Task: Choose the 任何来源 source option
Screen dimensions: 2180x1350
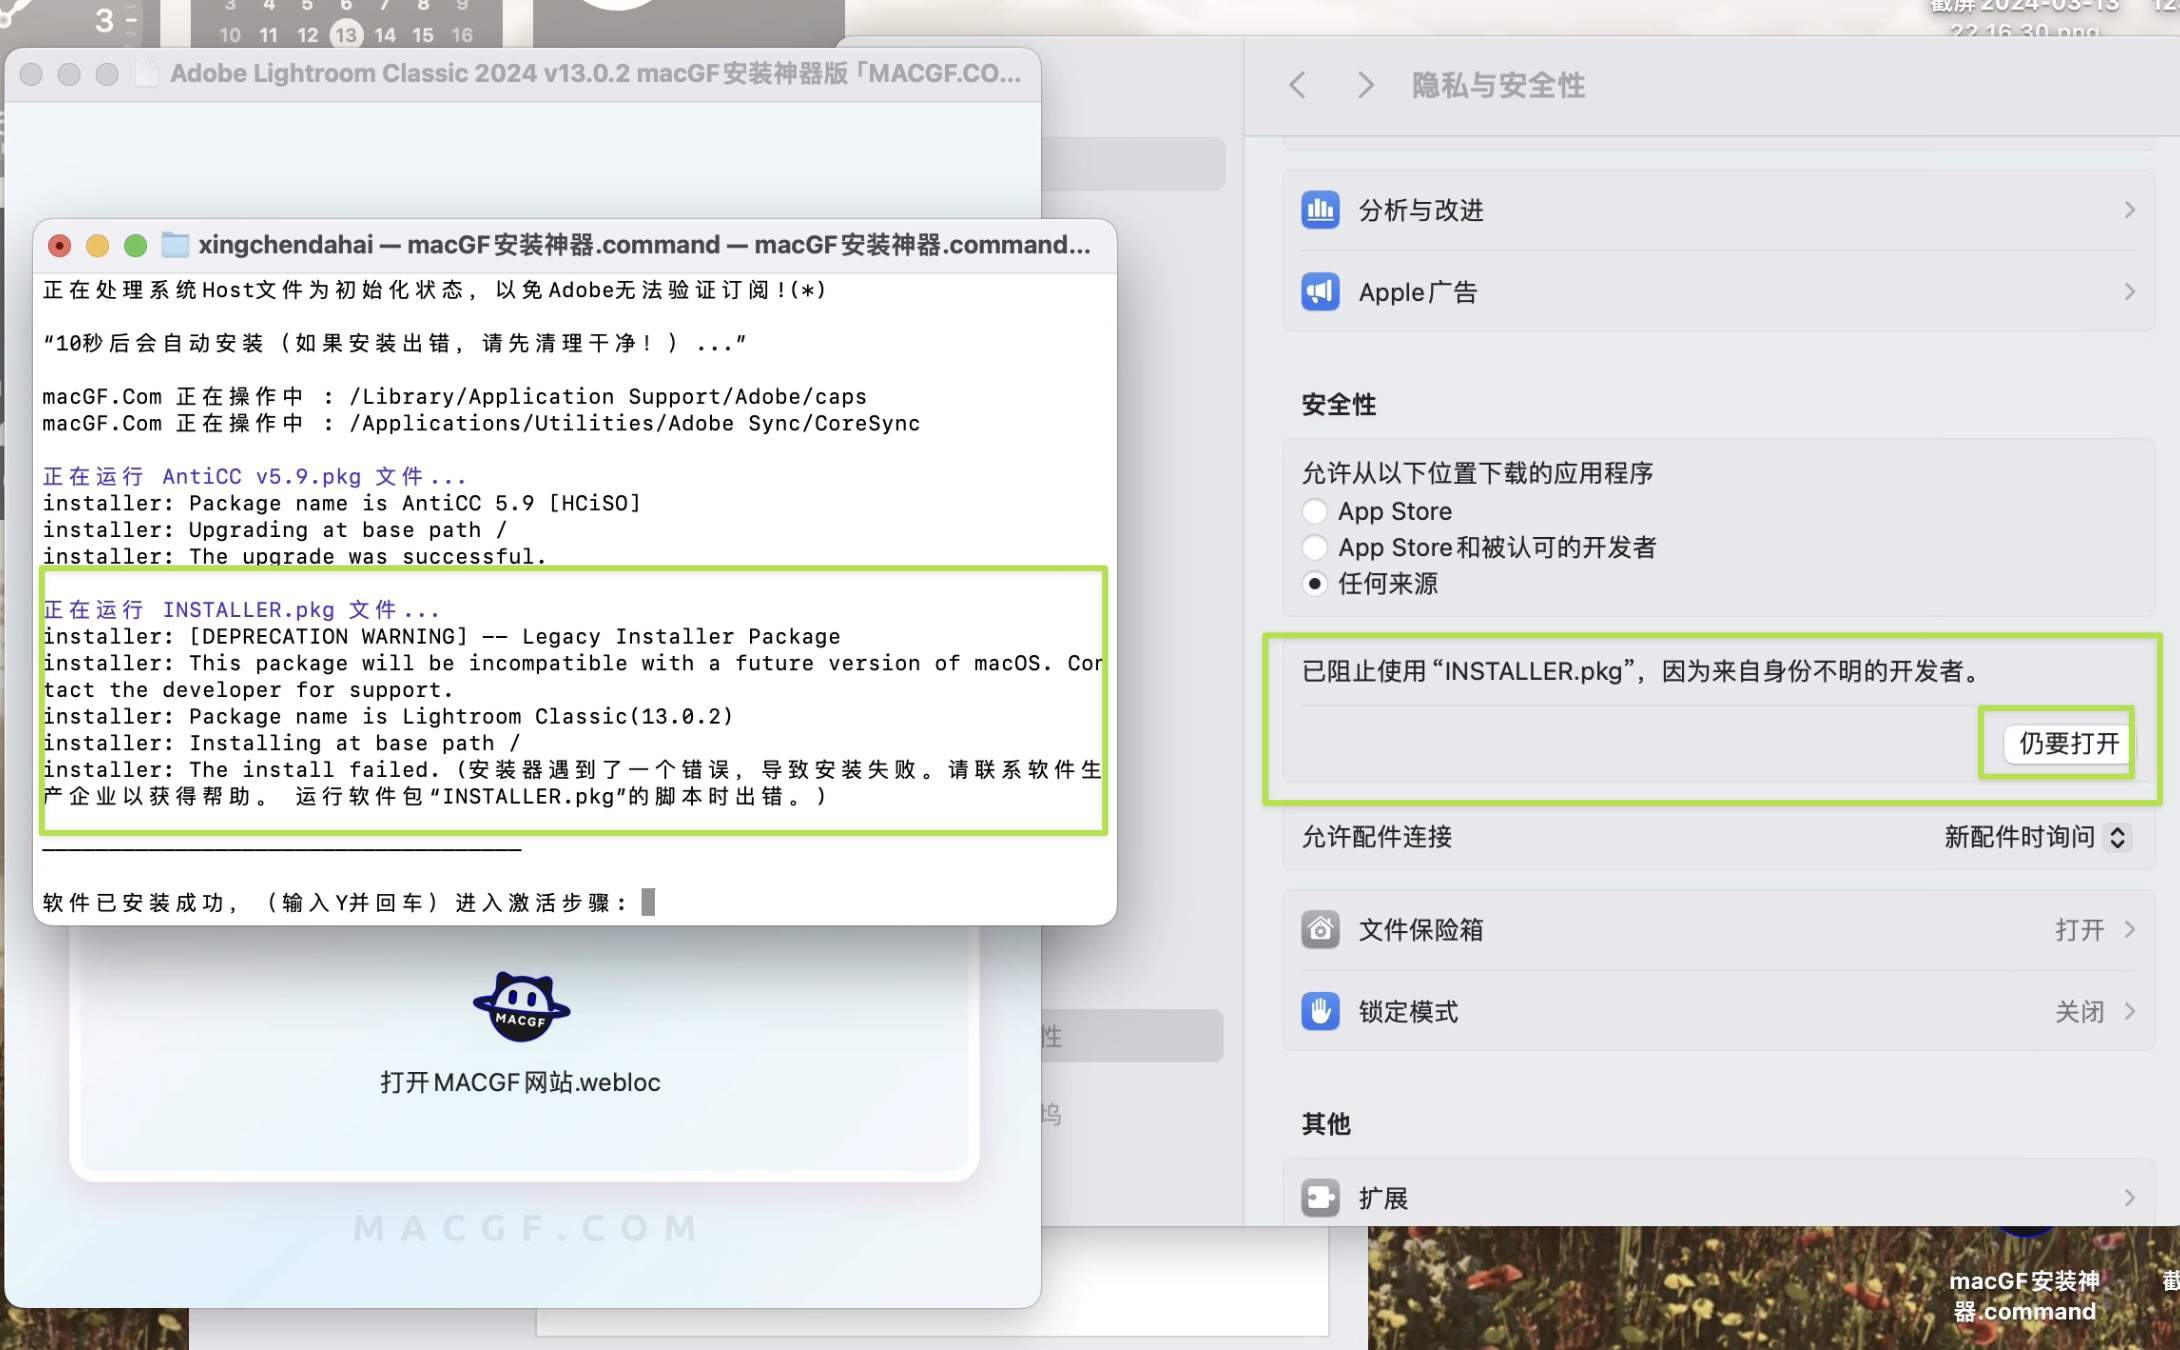Action: pyautogui.click(x=1315, y=584)
